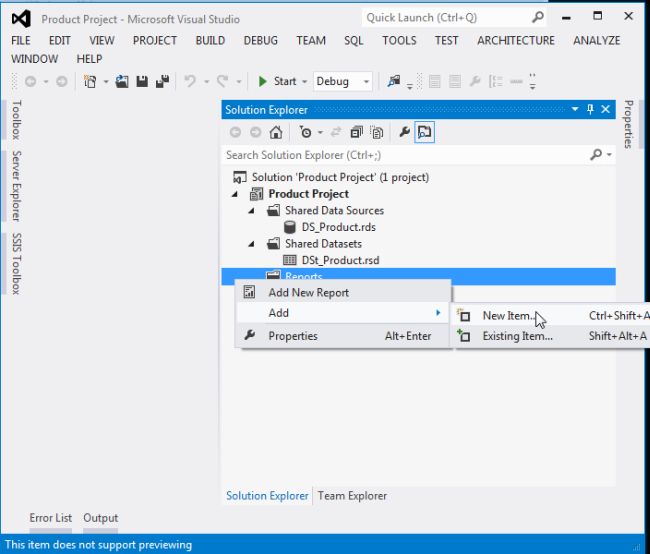Select Existing Item... in the Add submenu
650x554 pixels.
pyautogui.click(x=553, y=336)
